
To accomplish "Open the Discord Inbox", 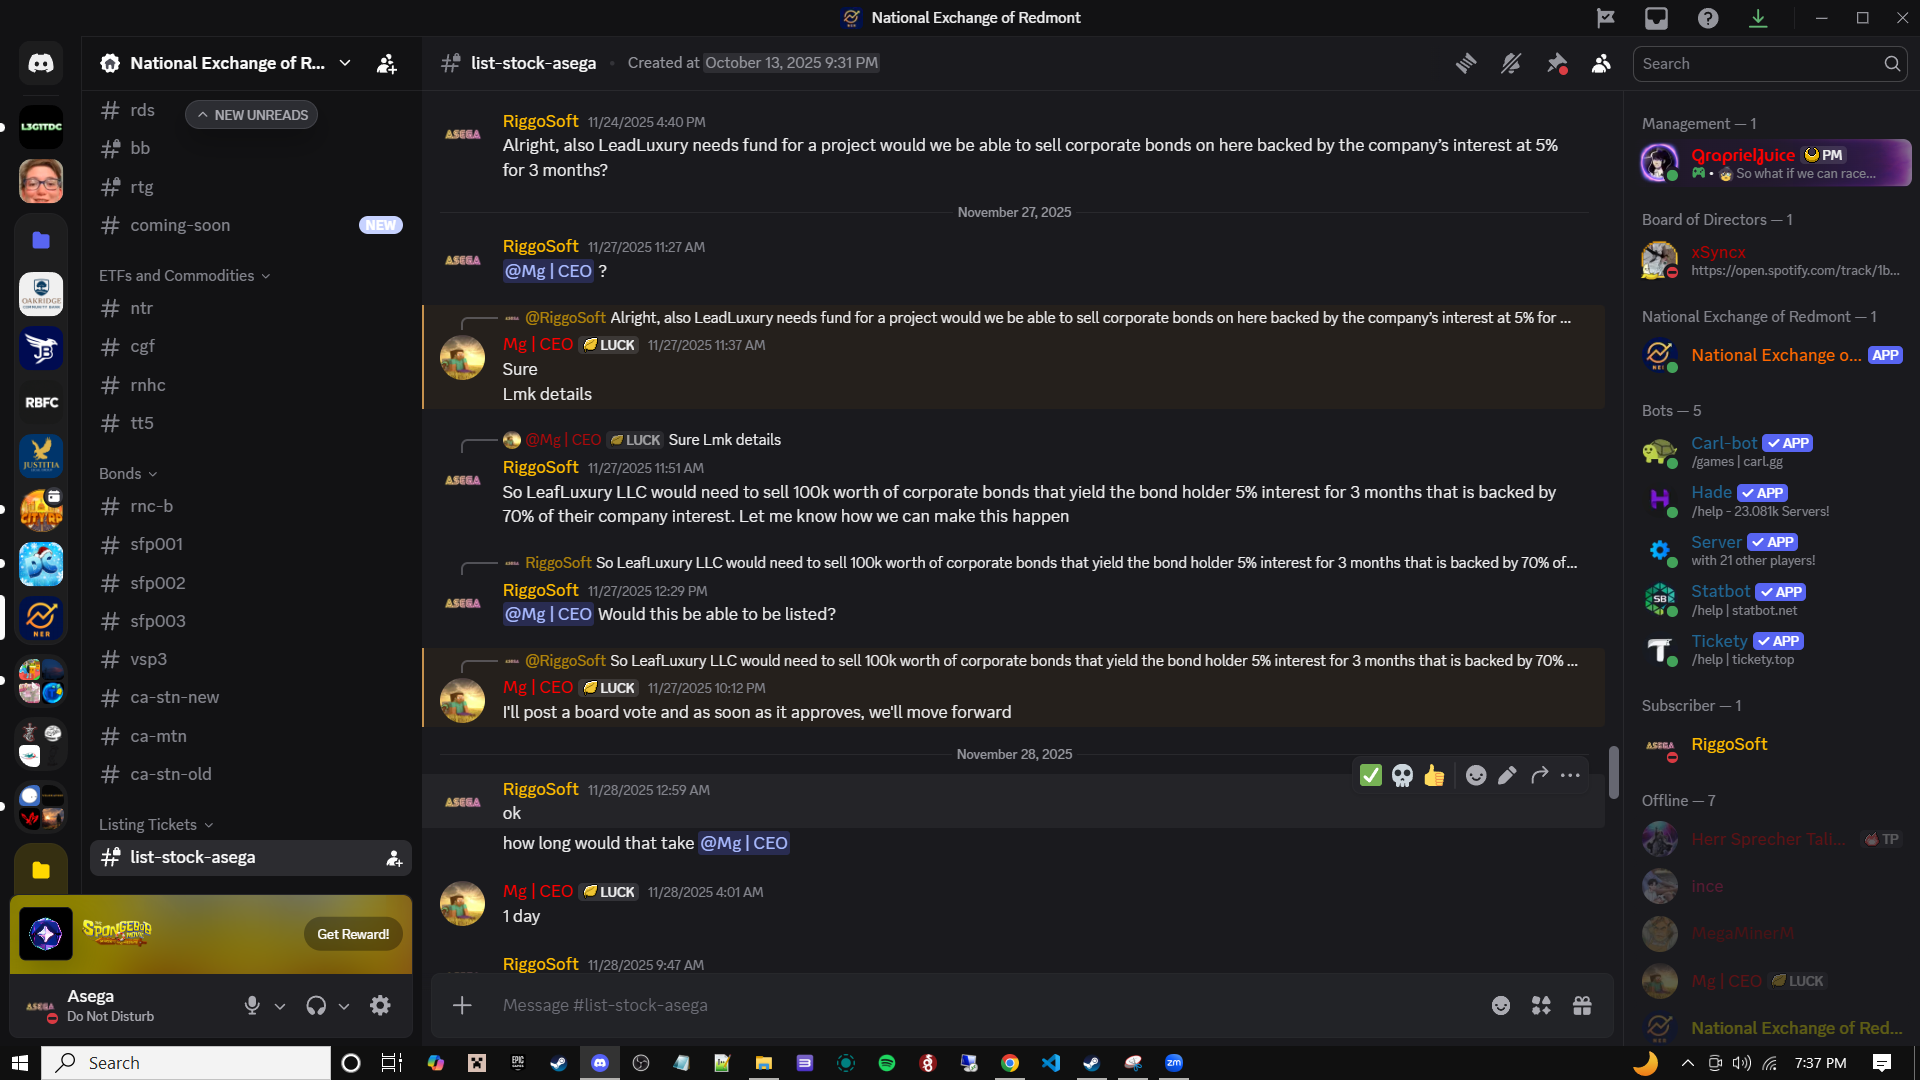I will point(1657,18).
